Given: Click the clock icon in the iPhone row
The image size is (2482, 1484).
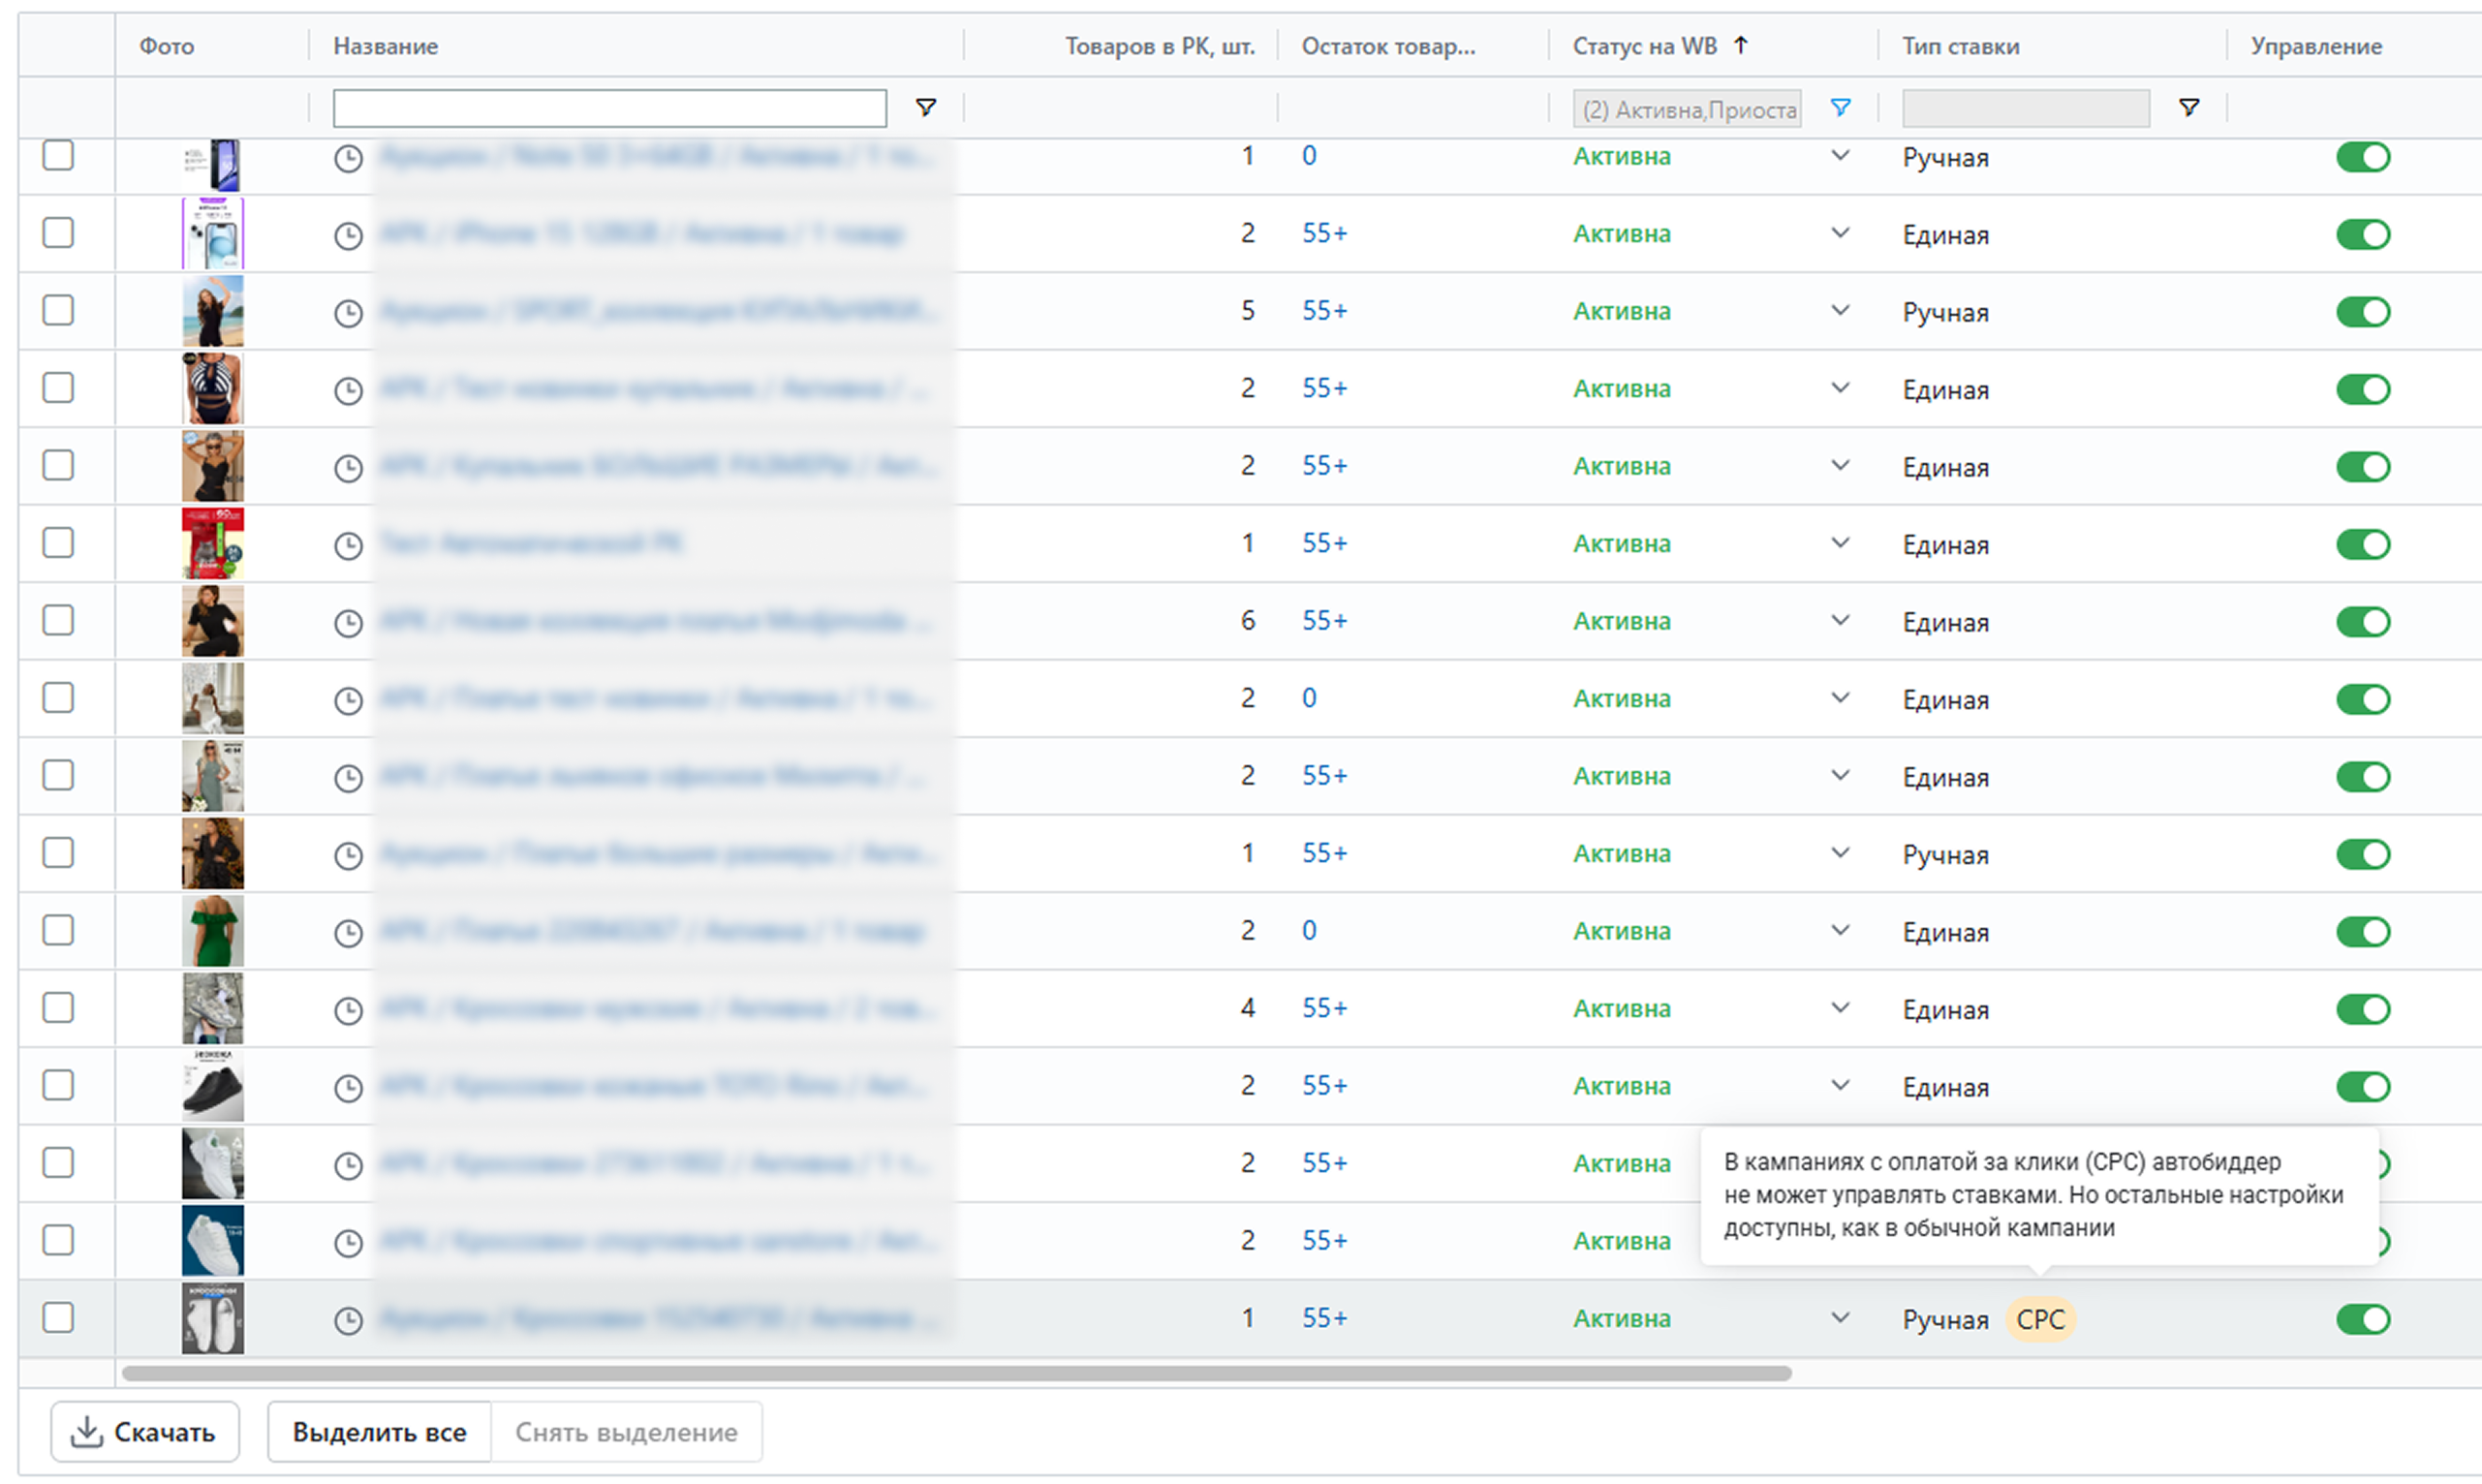Looking at the screenshot, I should 348,236.
